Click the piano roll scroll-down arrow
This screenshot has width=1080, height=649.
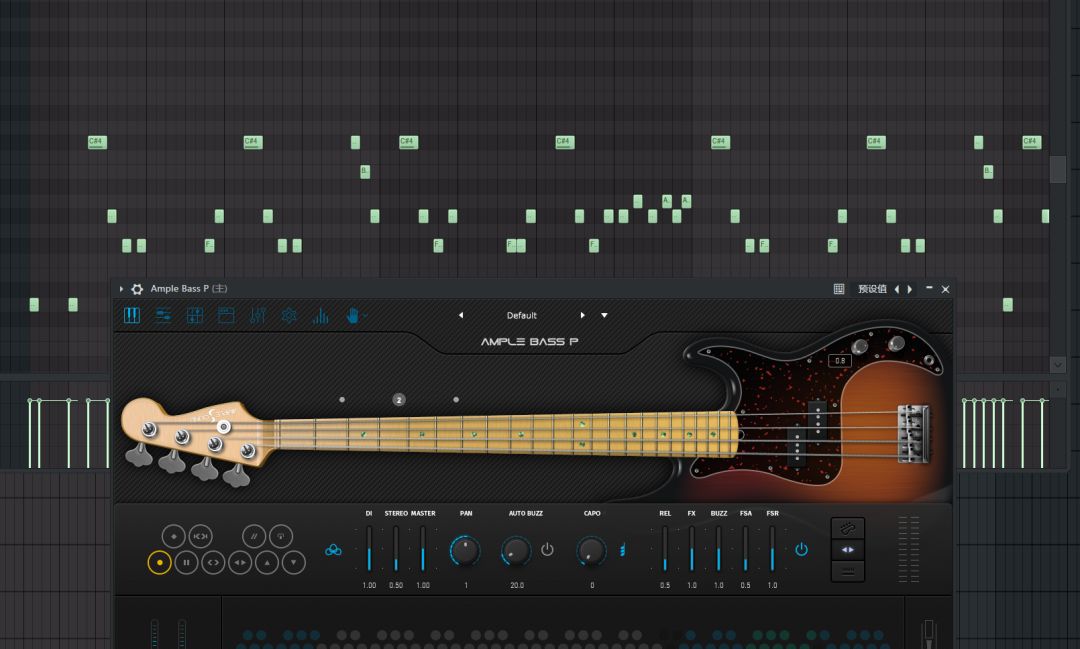[x=1058, y=364]
